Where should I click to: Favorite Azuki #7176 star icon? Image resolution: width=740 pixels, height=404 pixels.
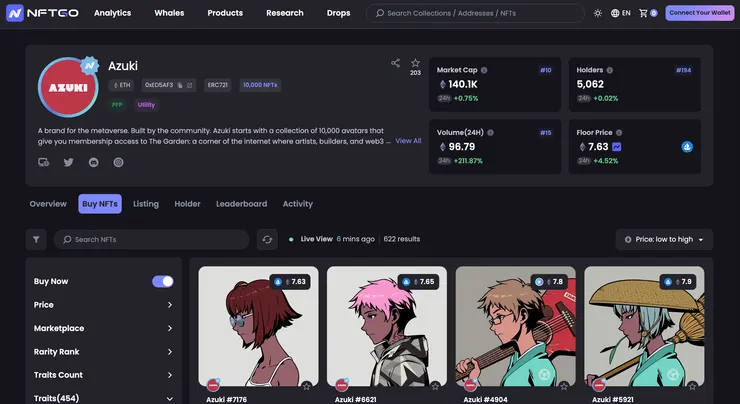point(306,387)
